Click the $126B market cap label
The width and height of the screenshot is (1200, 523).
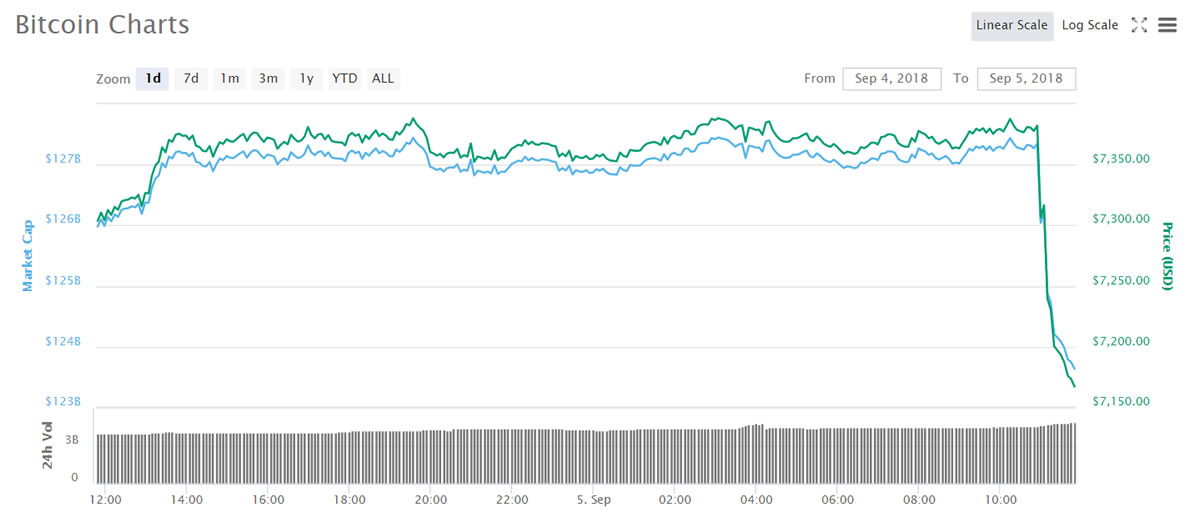[62, 219]
